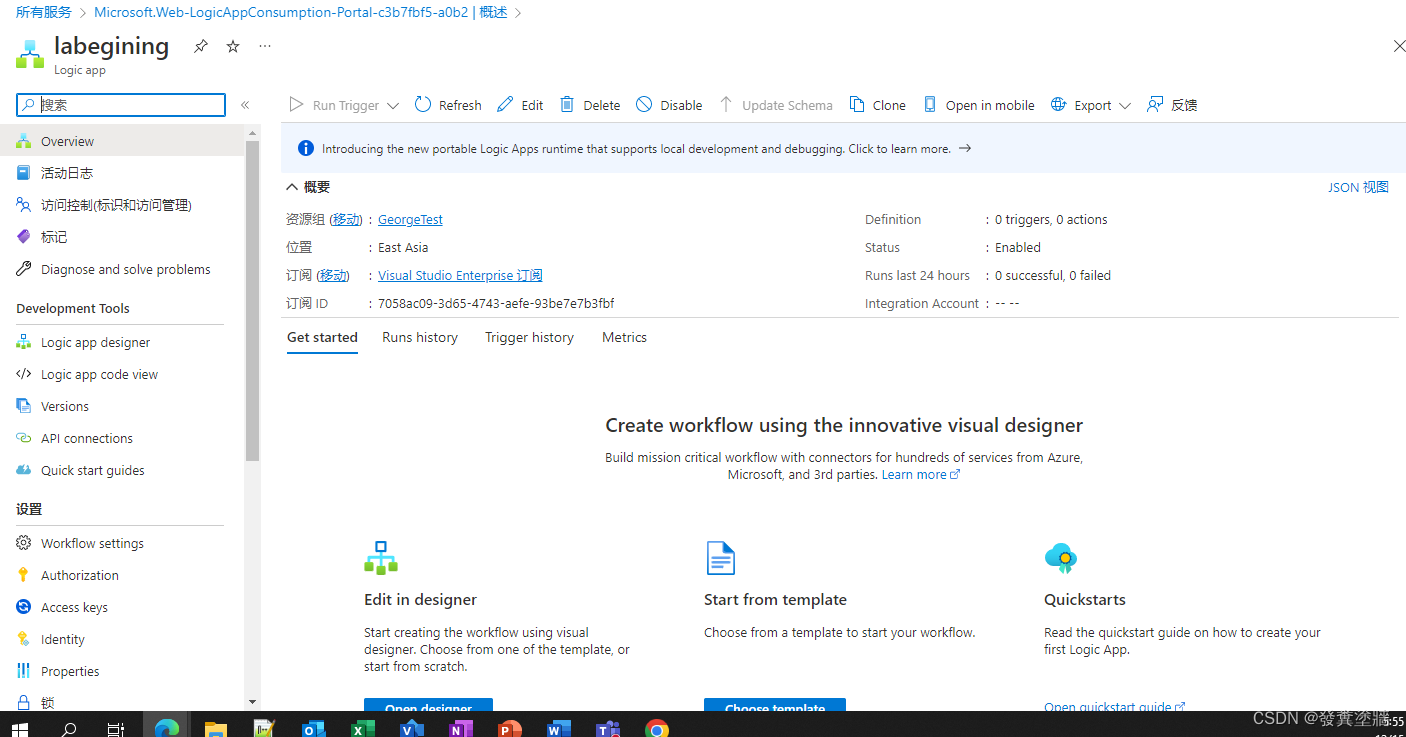Viewport: 1406px width, 737px height.
Task: Clone the logic app
Action: coord(878,105)
